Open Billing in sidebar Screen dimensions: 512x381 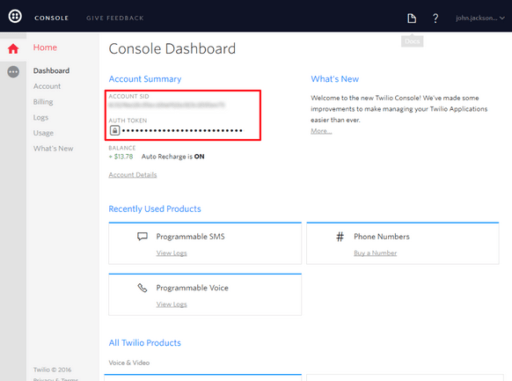tap(43, 102)
